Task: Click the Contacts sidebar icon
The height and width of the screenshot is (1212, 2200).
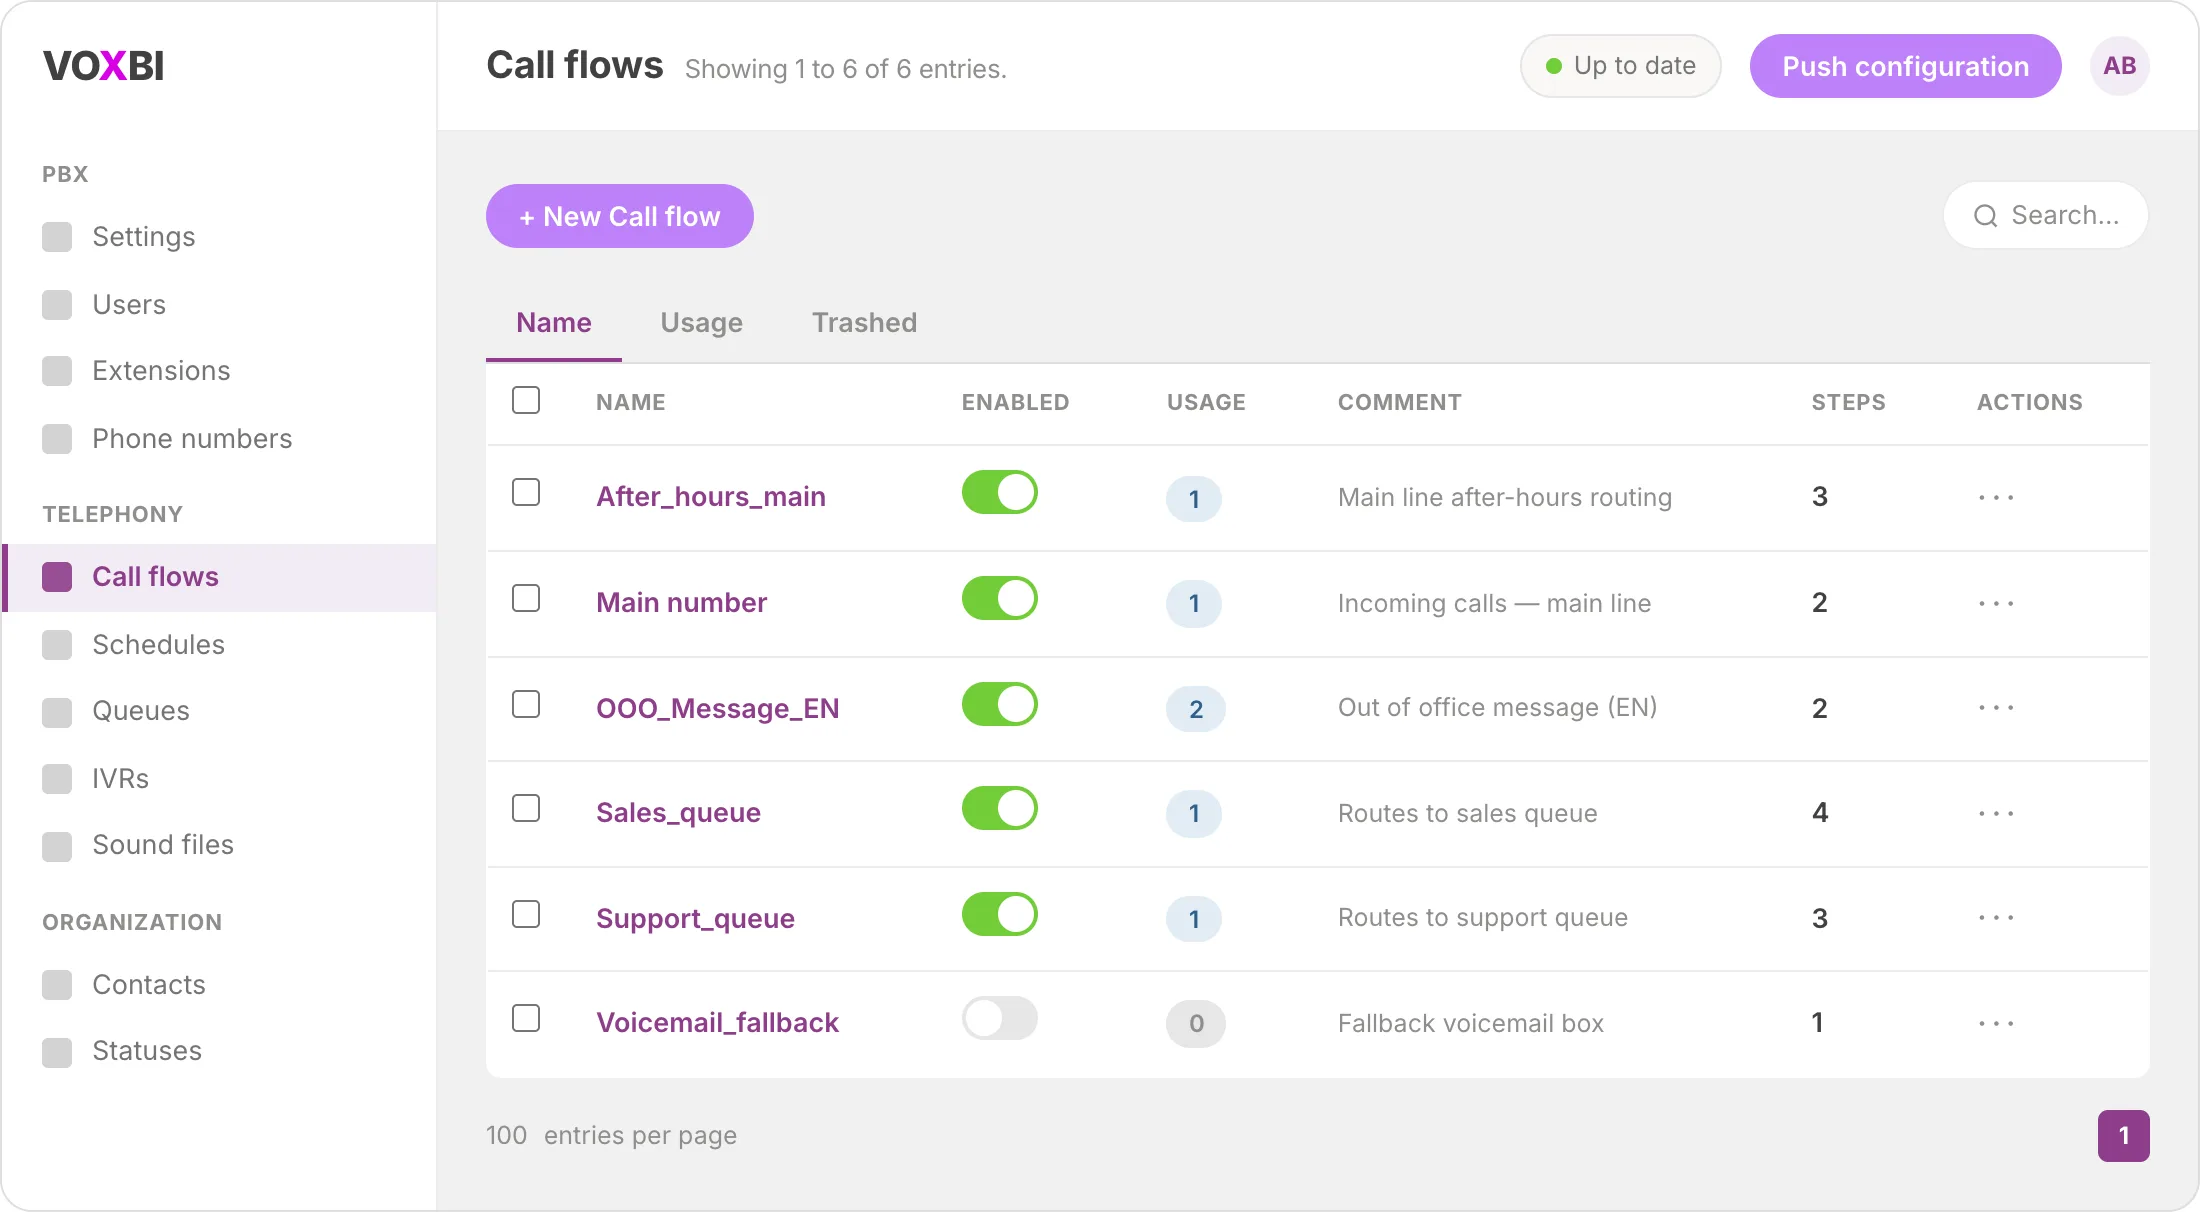Action: click(x=57, y=985)
